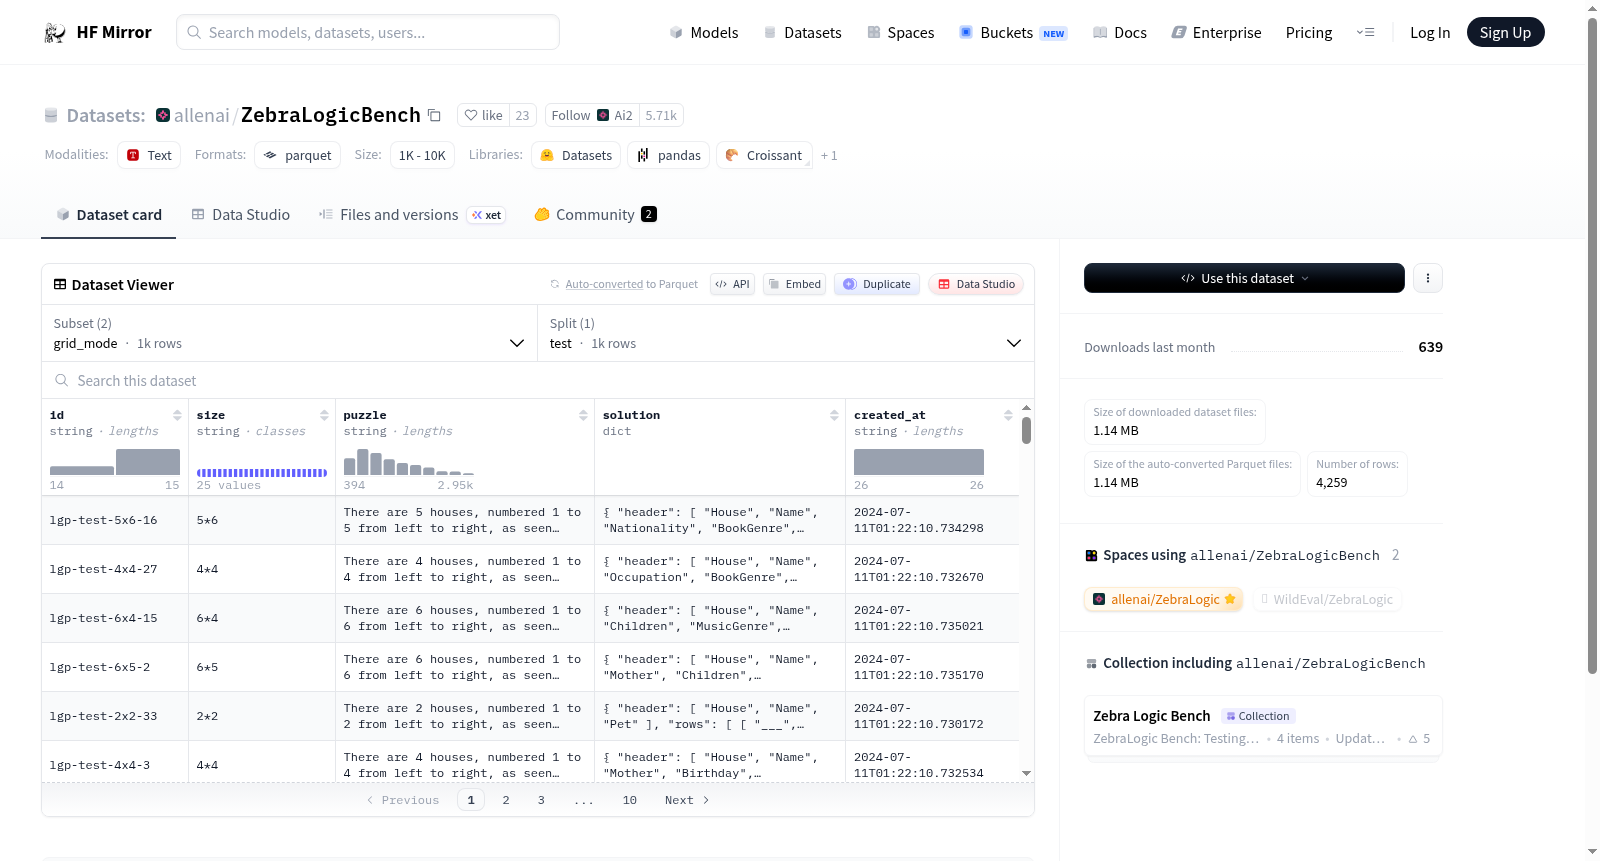
Task: Open Data Studio from the viewer header button
Action: click(976, 284)
